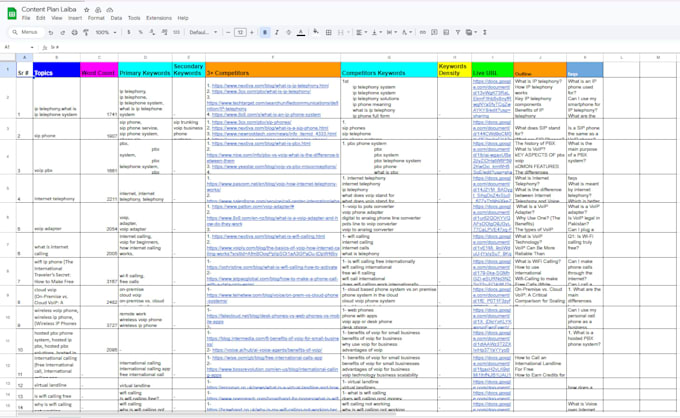The width and height of the screenshot is (680, 418).
Task: Print the spreadsheet
Action: click(74, 33)
